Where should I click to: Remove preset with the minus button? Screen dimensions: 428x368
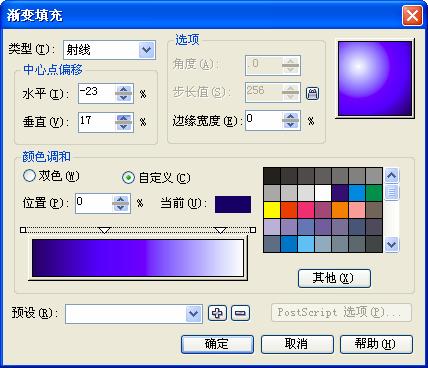pyautogui.click(x=240, y=313)
